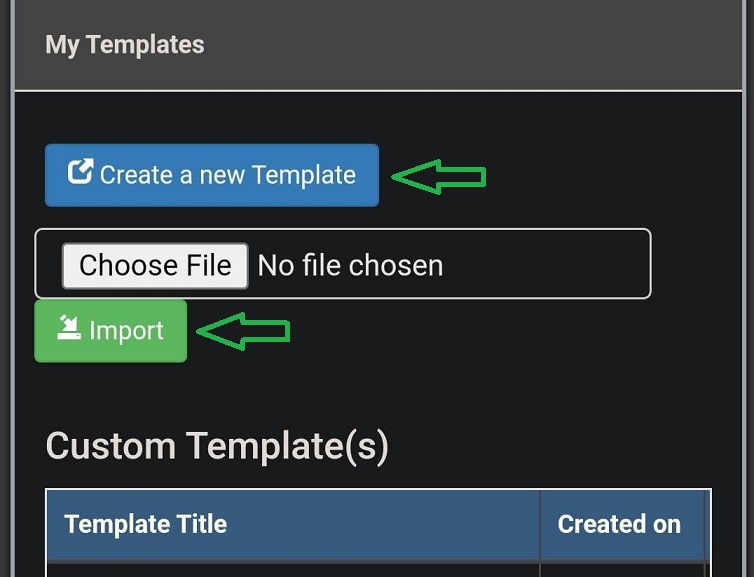Click the No file chosen label
The height and width of the screenshot is (577, 754).
pos(350,266)
